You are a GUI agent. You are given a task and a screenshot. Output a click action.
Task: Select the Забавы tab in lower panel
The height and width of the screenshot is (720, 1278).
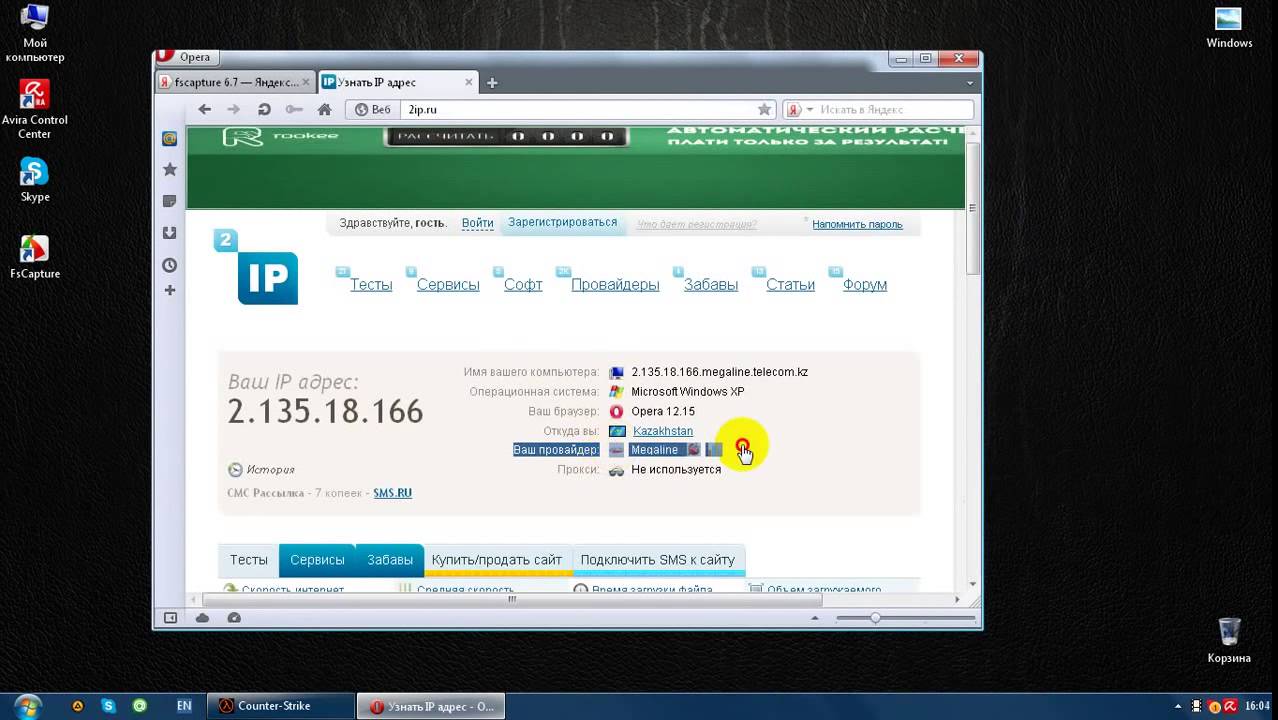(x=390, y=560)
